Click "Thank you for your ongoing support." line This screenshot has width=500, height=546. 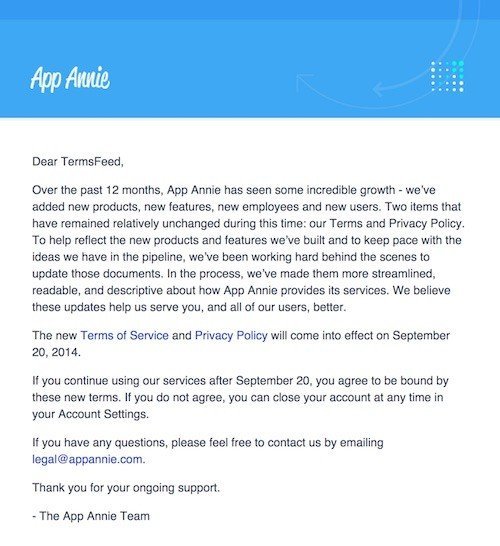126,488
